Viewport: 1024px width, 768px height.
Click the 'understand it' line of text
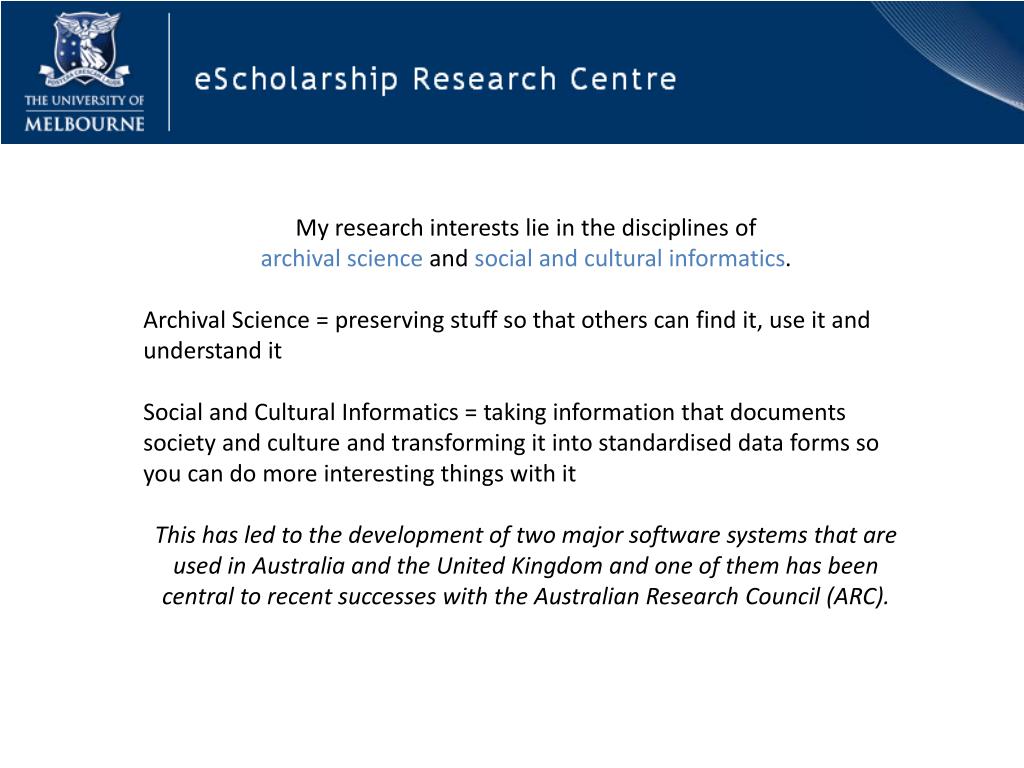click(x=212, y=351)
